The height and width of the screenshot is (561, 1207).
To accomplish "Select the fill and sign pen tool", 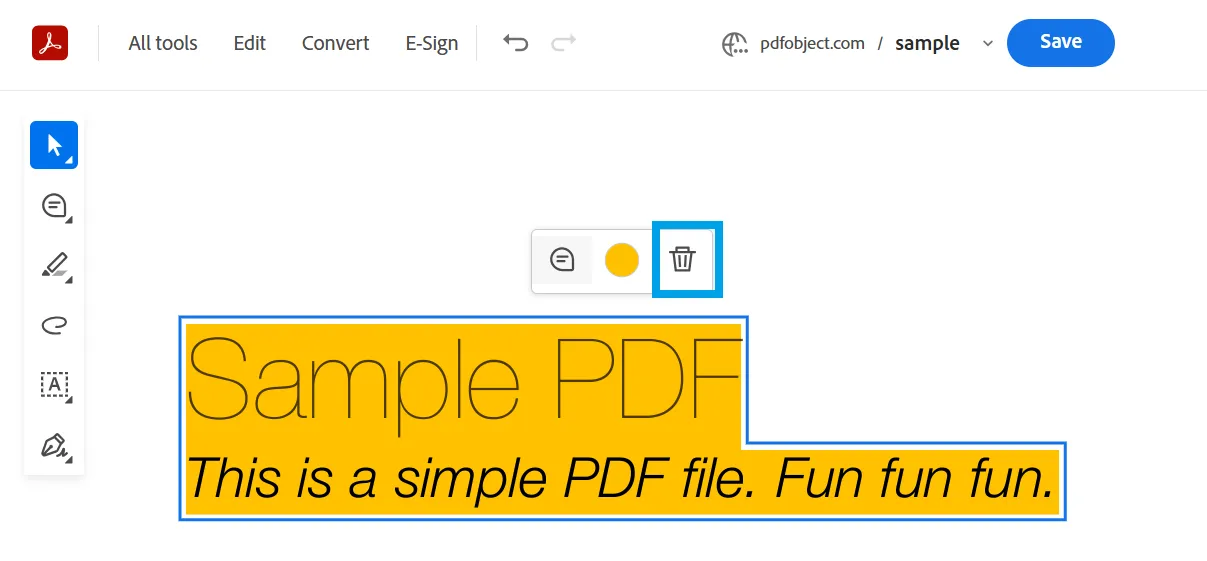I will 54,445.
